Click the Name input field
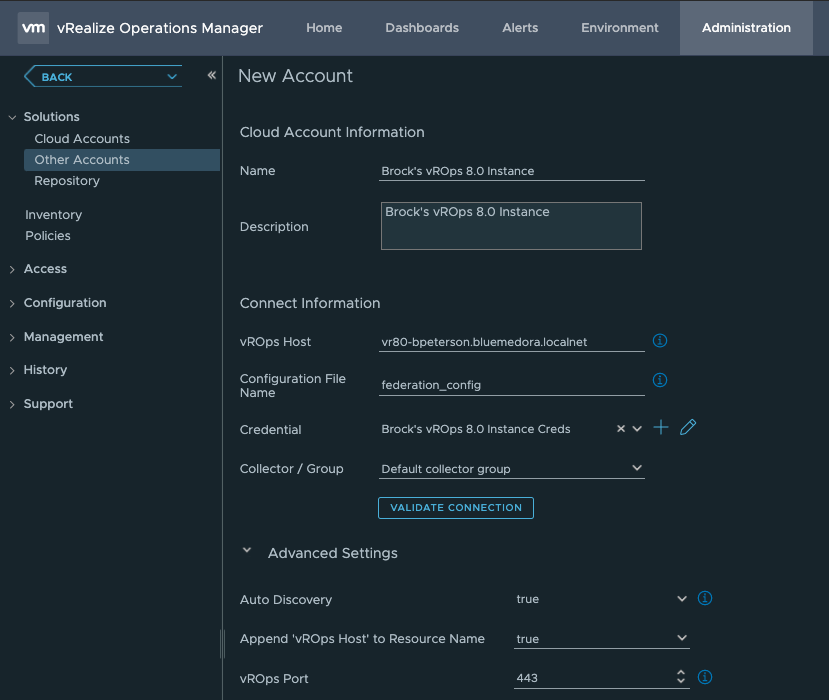This screenshot has height=700, width=829. point(511,171)
